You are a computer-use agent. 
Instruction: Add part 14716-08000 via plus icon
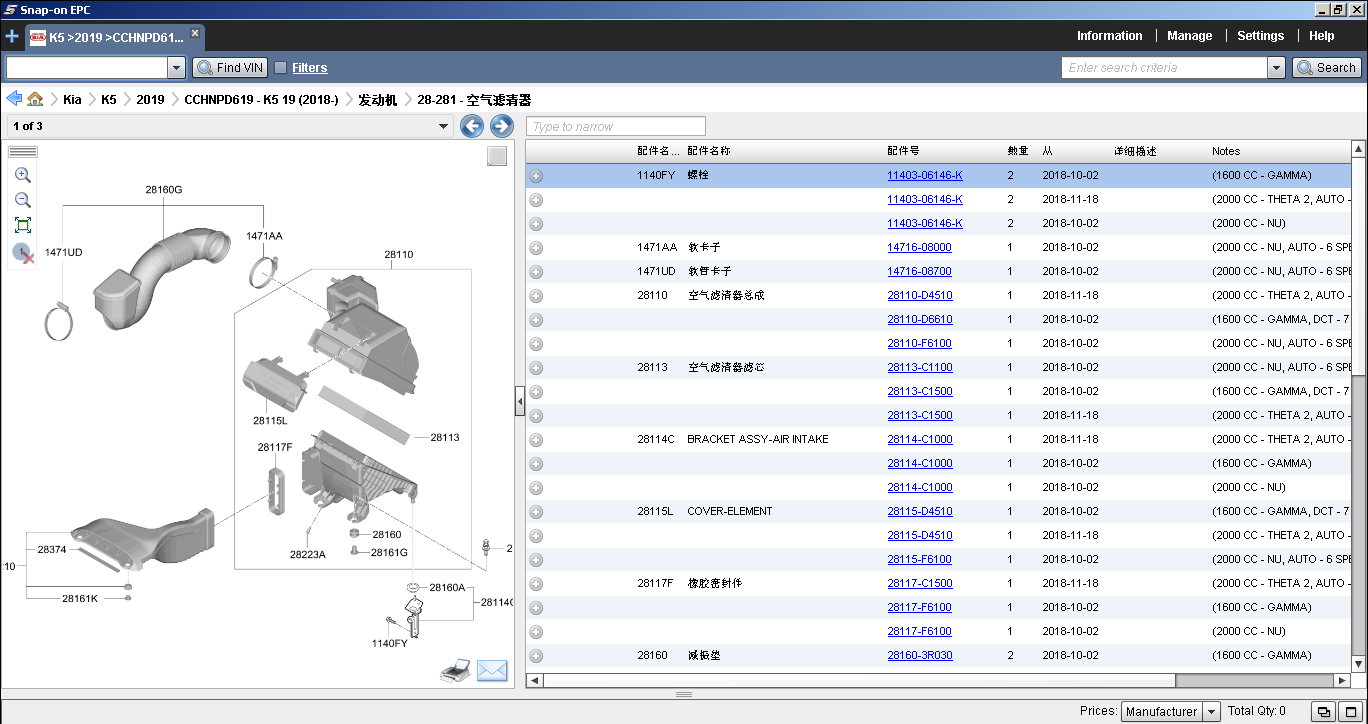(x=536, y=248)
